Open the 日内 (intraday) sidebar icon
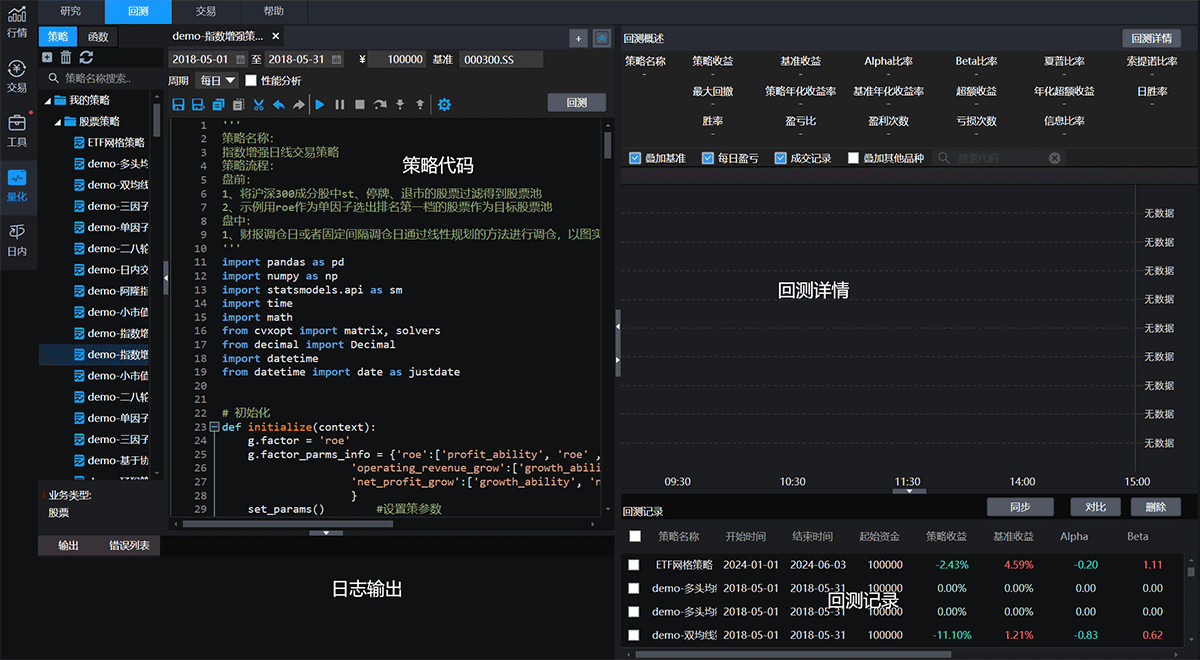Image resolution: width=1200 pixels, height=660 pixels. (x=17, y=240)
